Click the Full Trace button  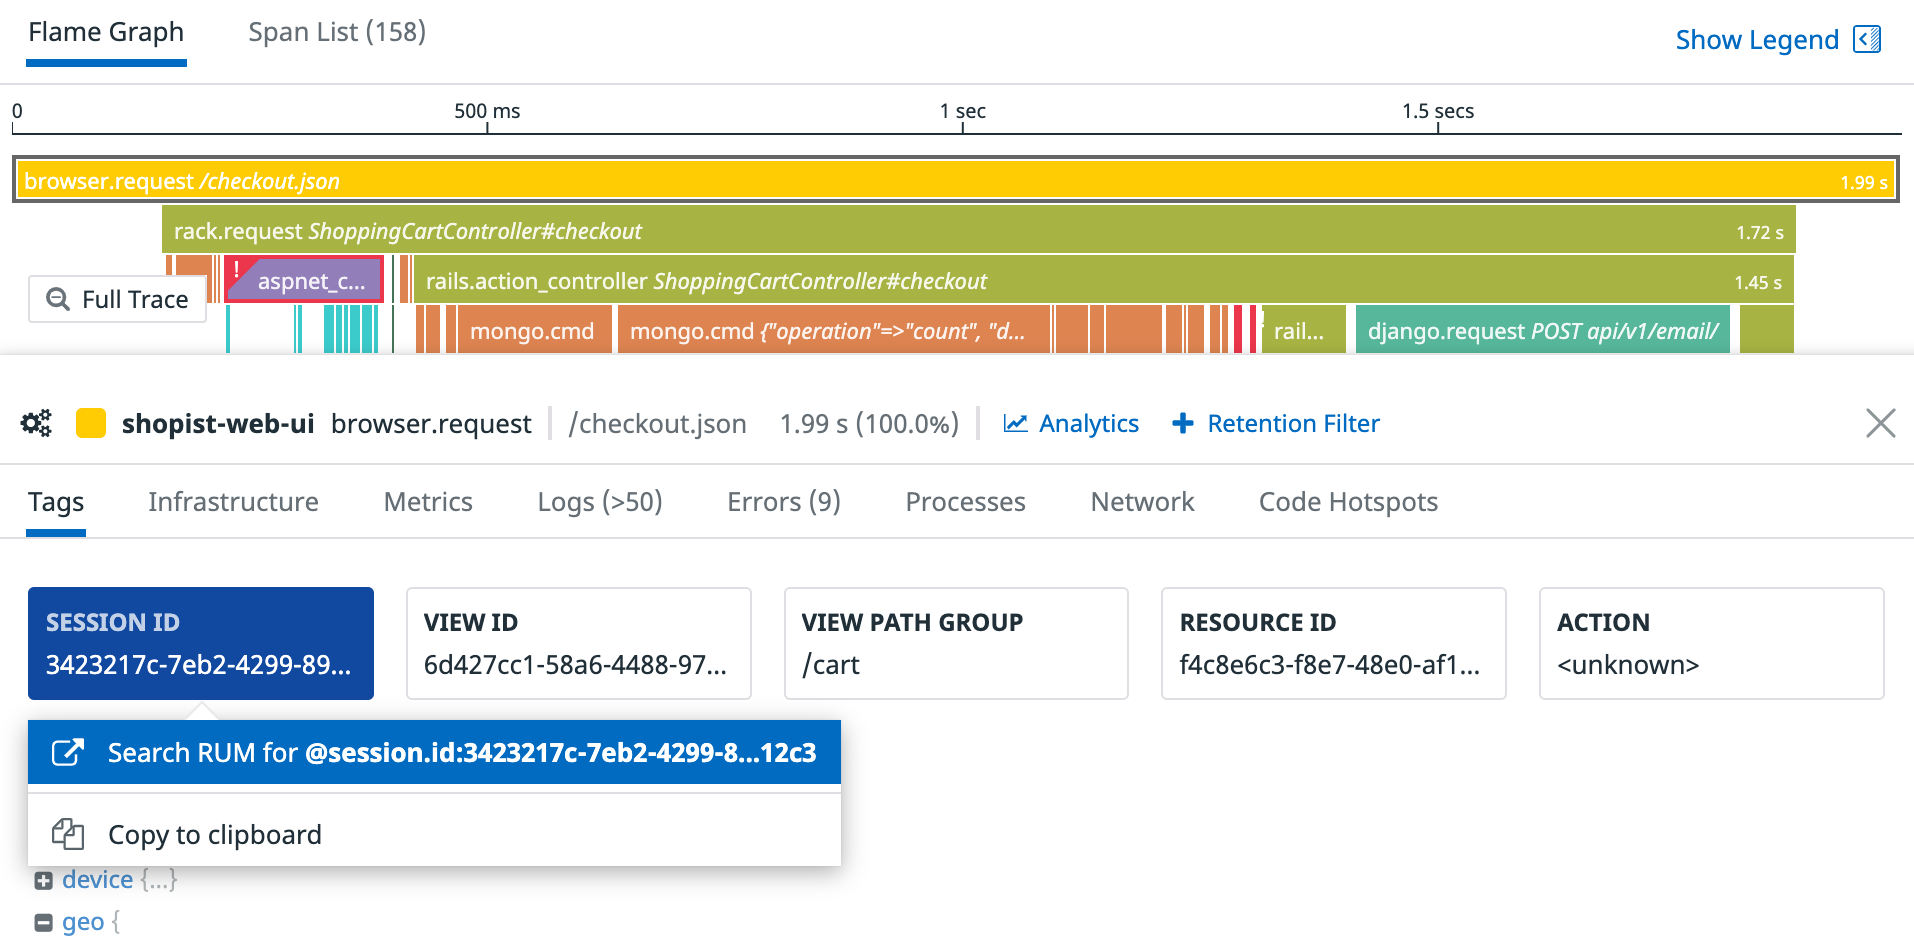pos(117,298)
